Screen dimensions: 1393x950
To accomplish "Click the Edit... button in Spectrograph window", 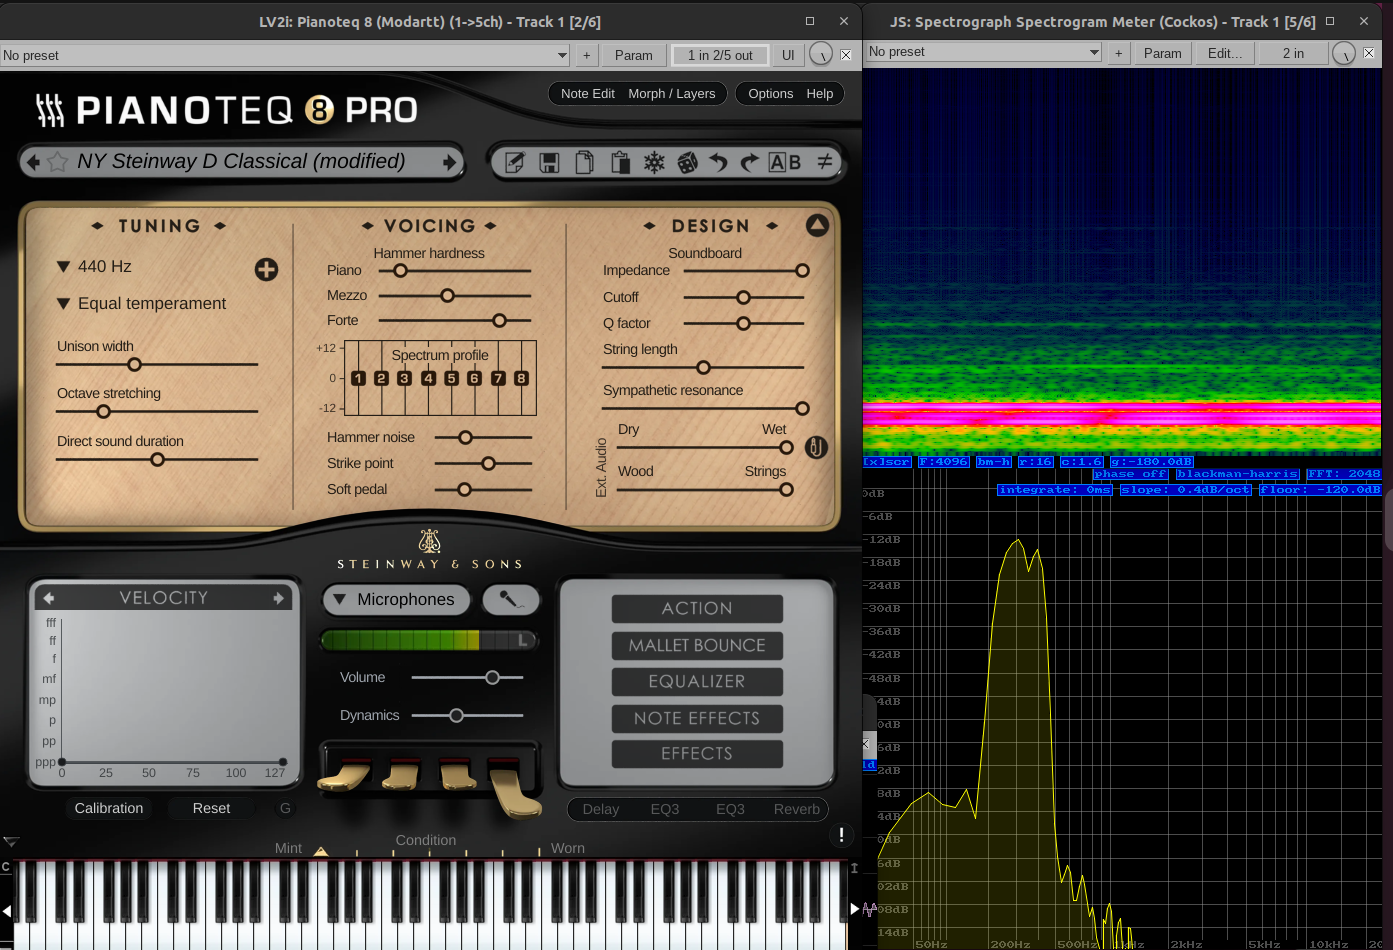I will click(x=1225, y=53).
